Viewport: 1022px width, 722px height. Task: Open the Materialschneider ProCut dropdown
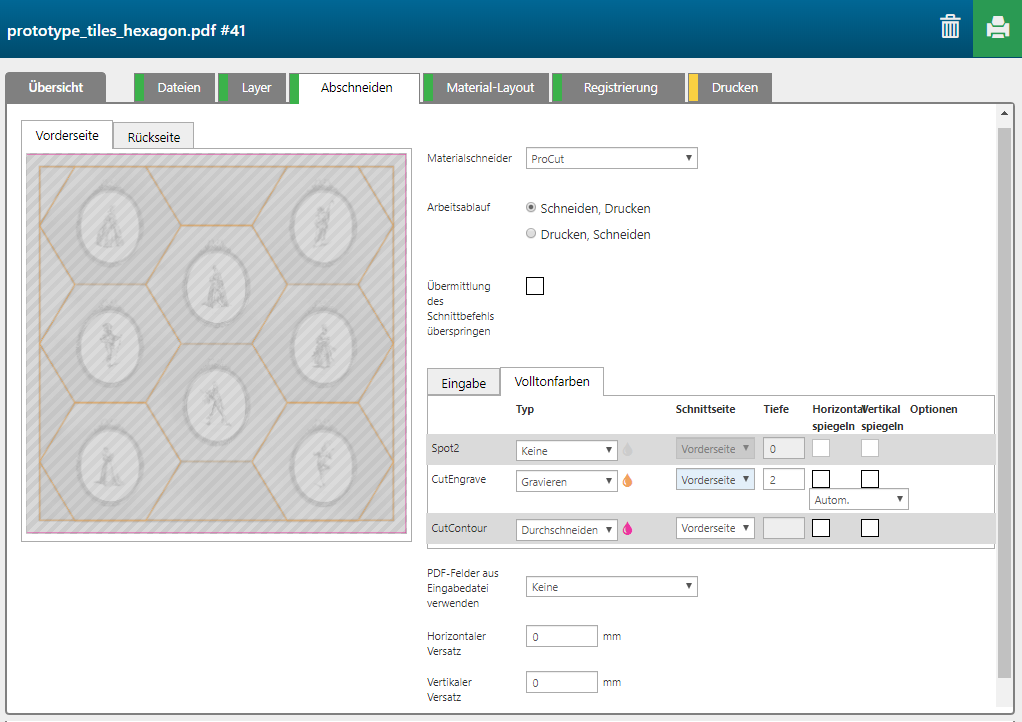click(611, 159)
